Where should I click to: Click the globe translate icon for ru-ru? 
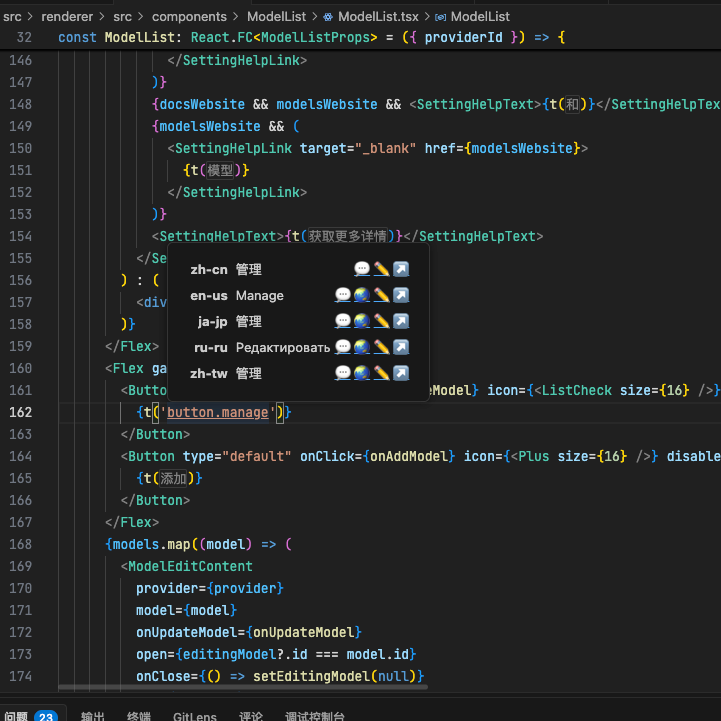pyautogui.click(x=362, y=347)
